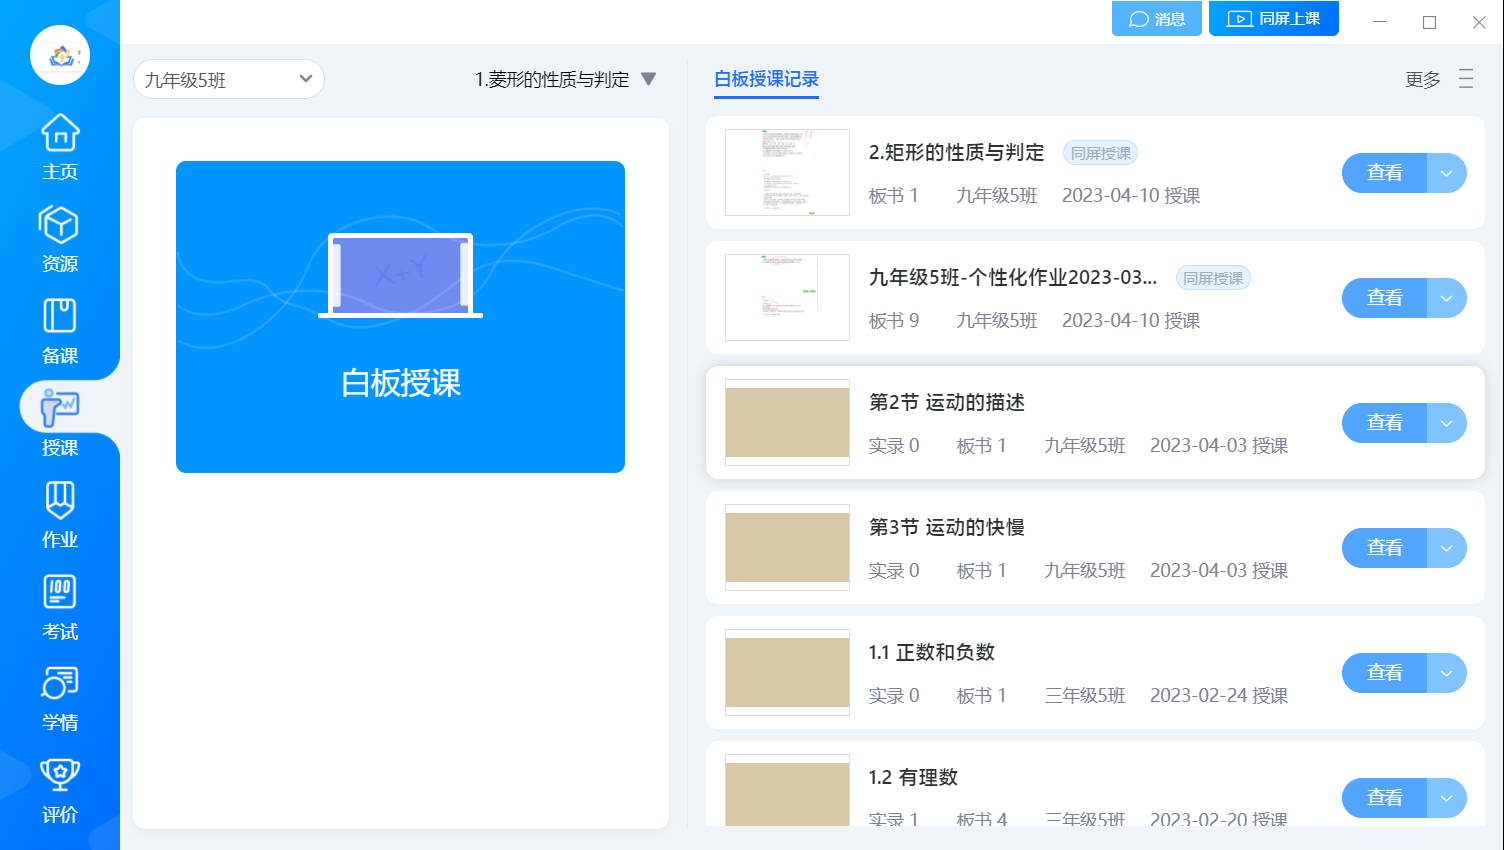The height and width of the screenshot is (850, 1504).
Task: Open the 作业 homework section
Action: [60, 514]
